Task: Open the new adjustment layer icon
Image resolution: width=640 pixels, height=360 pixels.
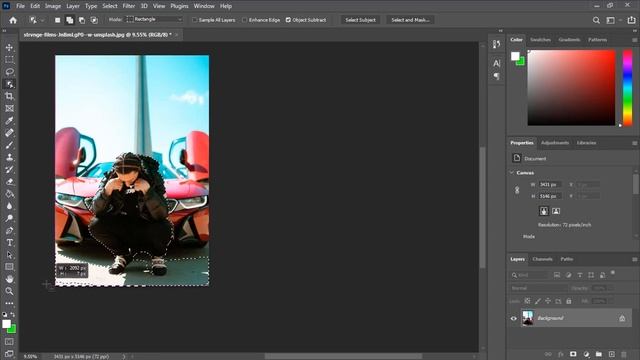Action: (x=586, y=354)
